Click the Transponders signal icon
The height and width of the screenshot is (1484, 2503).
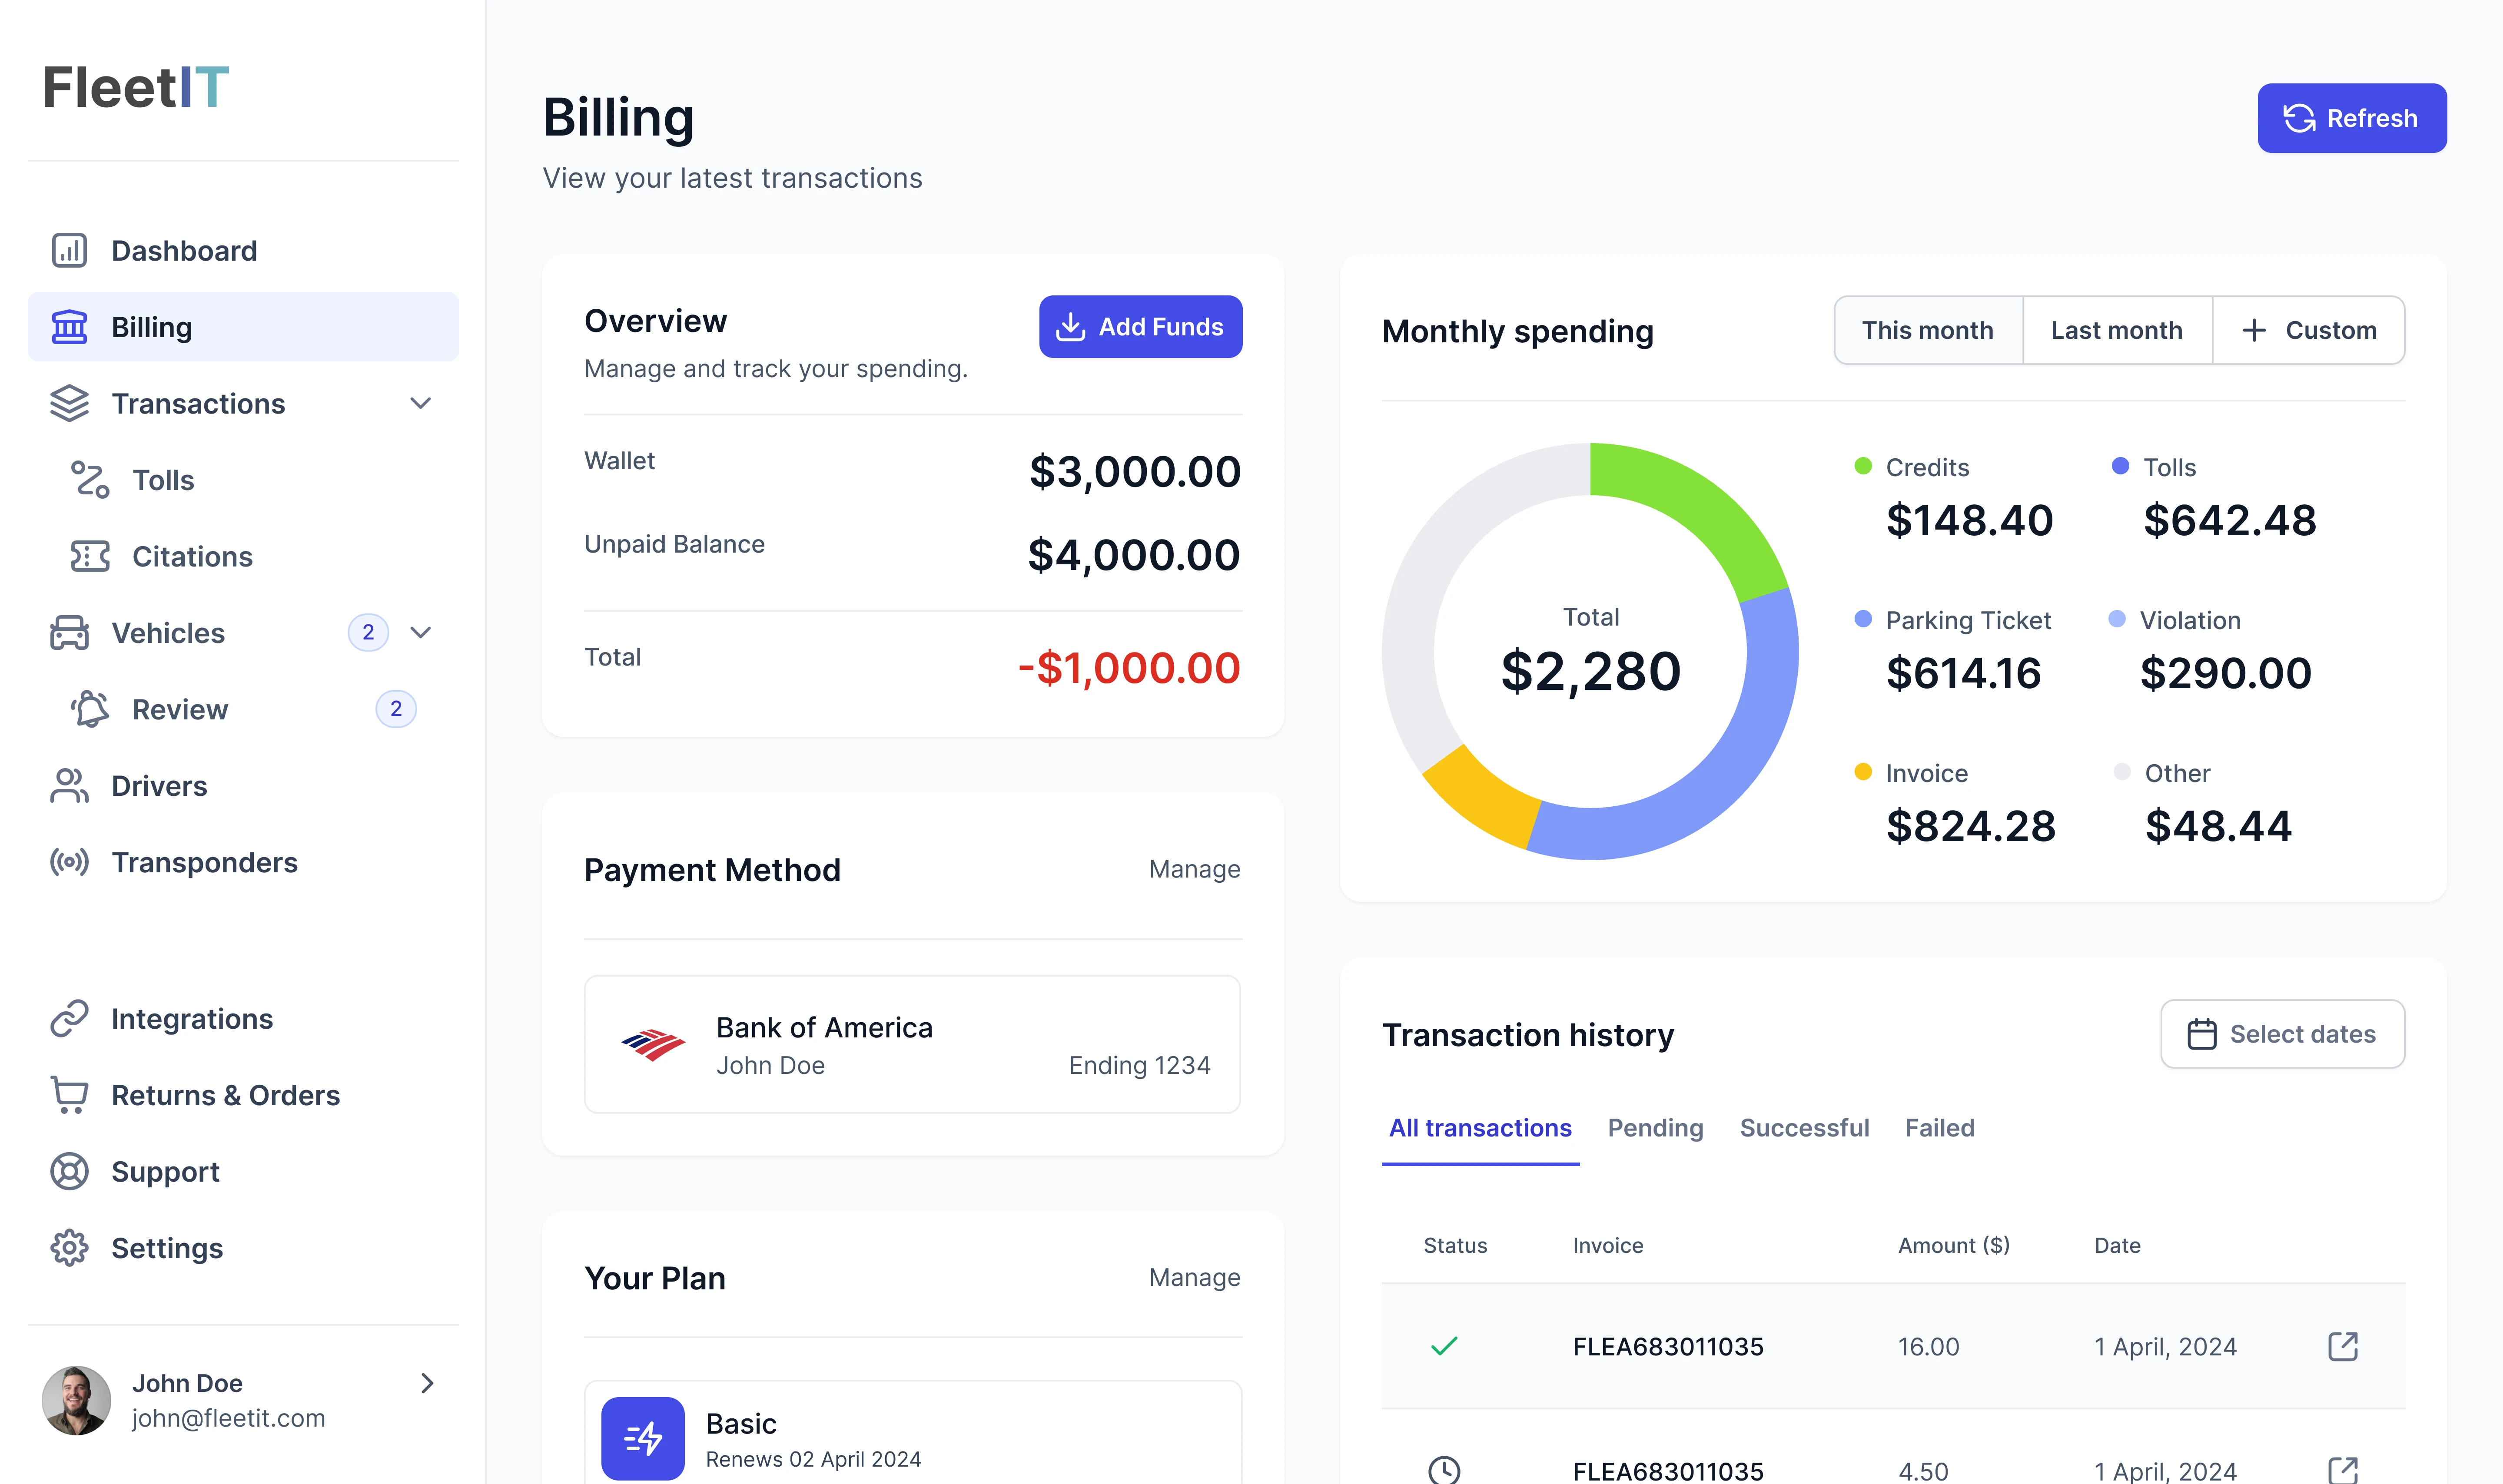tap(69, 862)
